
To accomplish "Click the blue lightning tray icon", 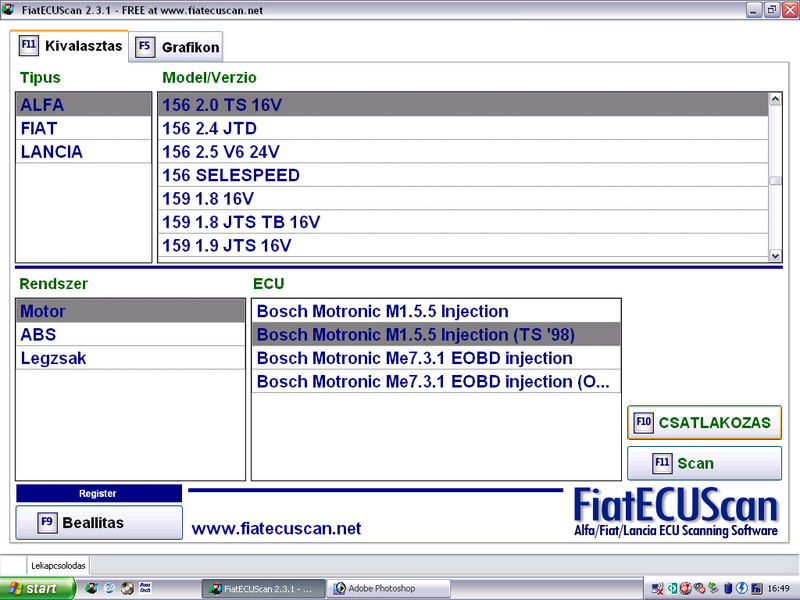I will 742,589.
